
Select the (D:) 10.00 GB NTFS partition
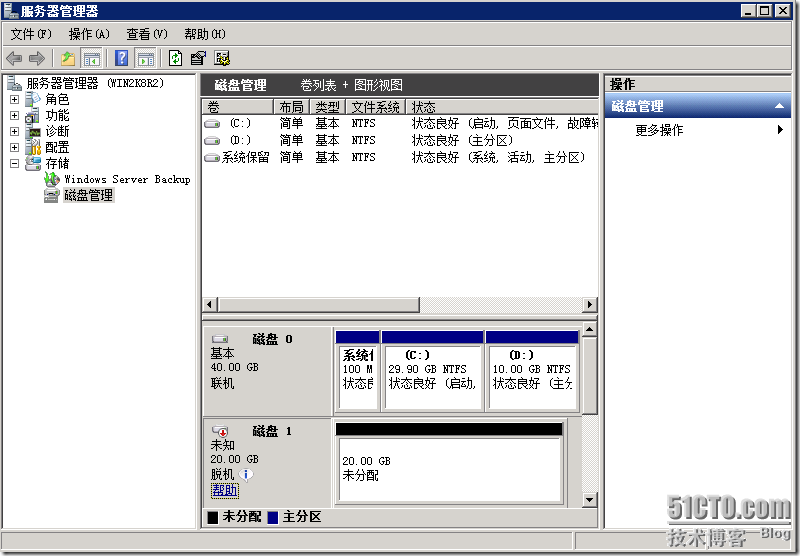pos(532,371)
